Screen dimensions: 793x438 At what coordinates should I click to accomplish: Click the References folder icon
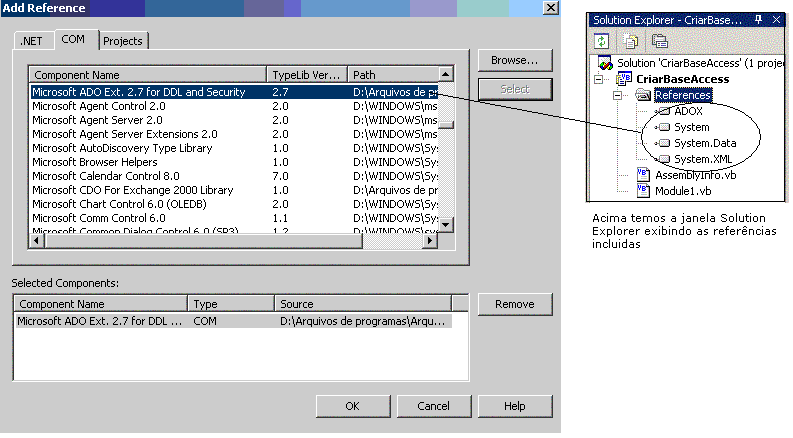[x=643, y=95]
